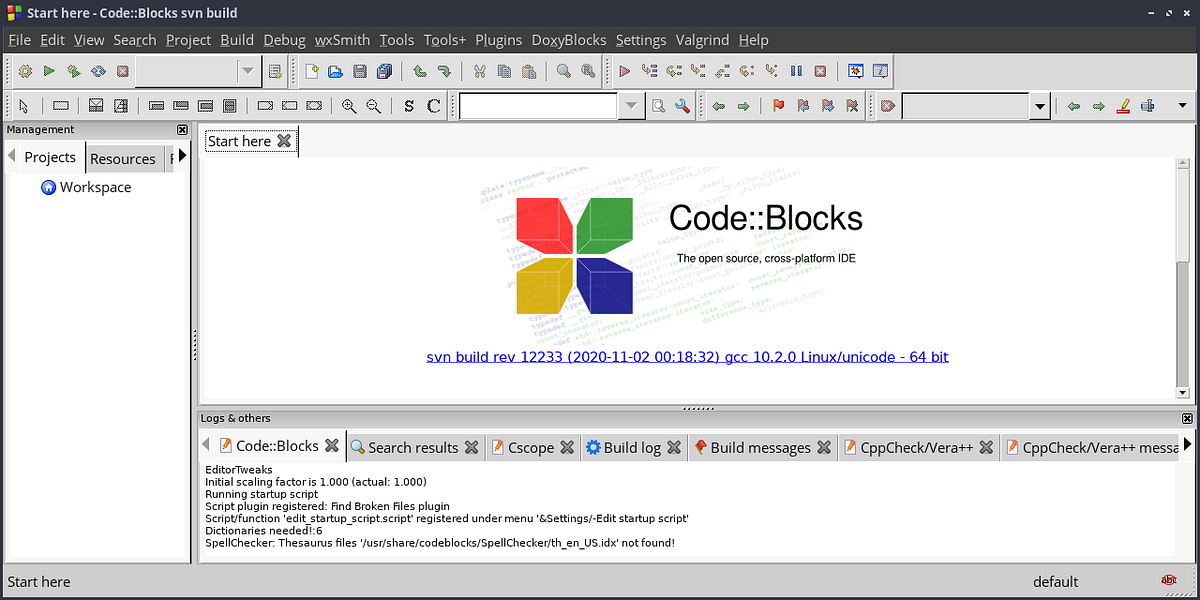Click the Next bookmark flag icon
The height and width of the screenshot is (600, 1200).
827,106
